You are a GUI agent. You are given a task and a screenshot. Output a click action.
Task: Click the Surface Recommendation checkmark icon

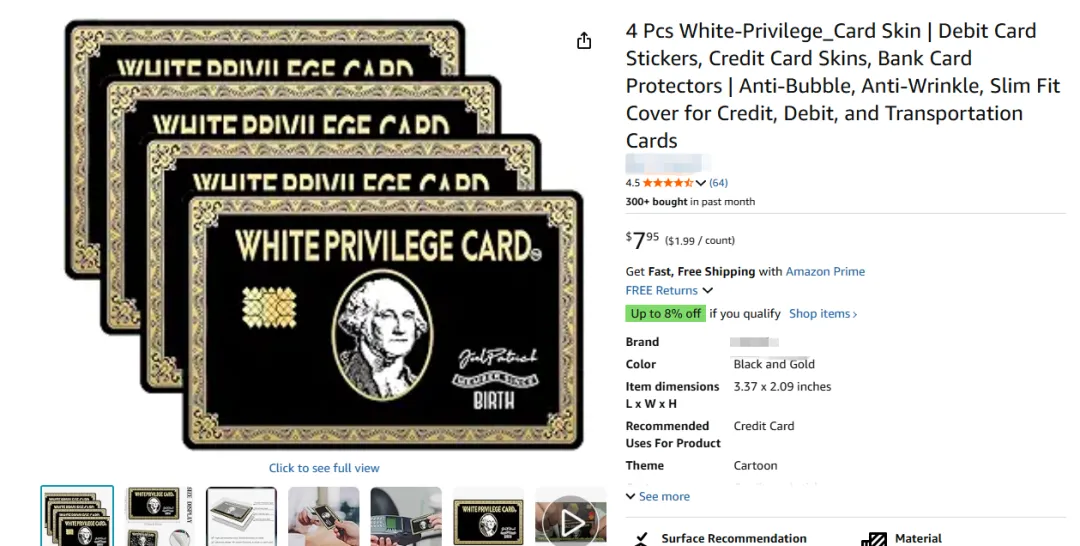(641, 538)
